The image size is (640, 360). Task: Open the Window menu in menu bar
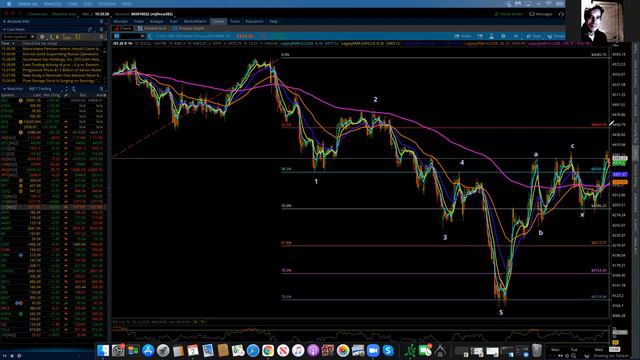(x=107, y=4)
